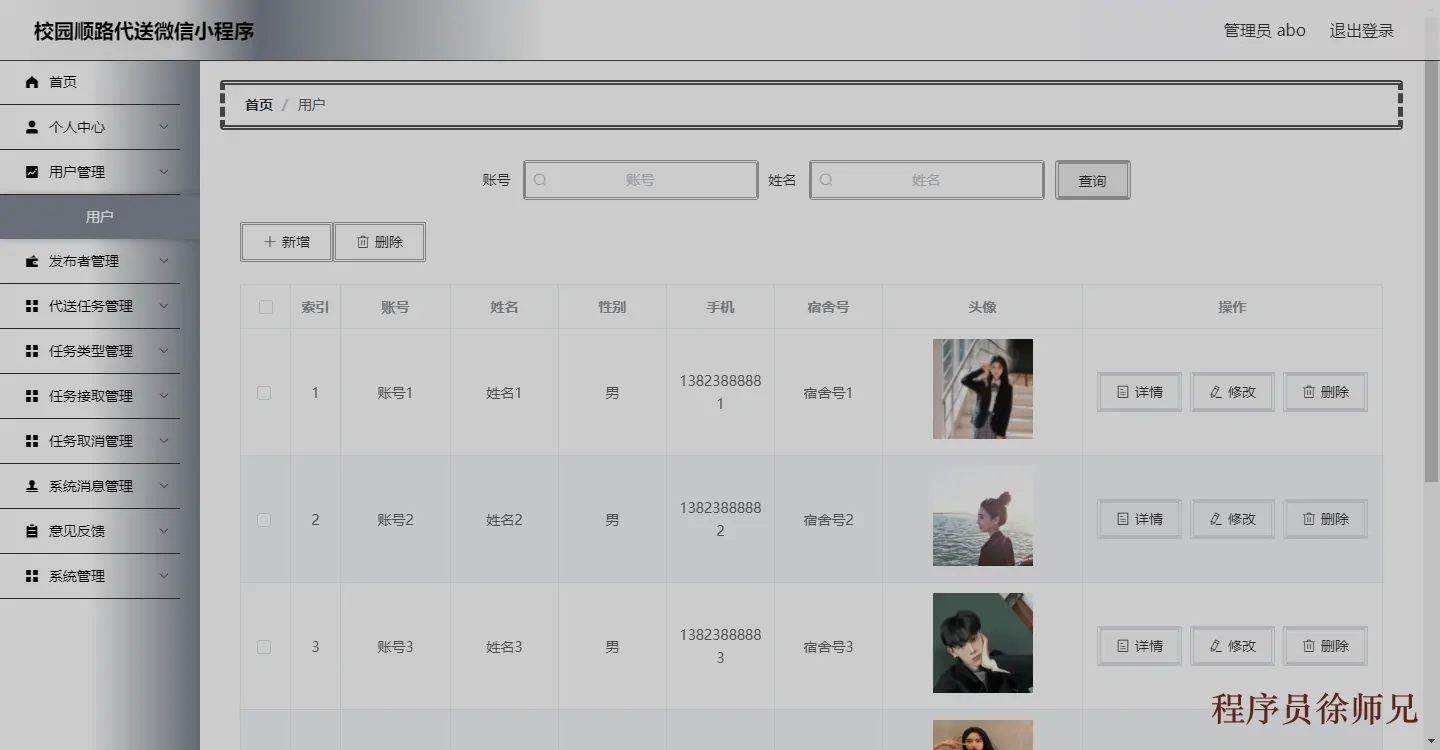The image size is (1440, 750).
Task: Click the pencil icon on 修改 for 账号3
Action: tap(1216, 646)
